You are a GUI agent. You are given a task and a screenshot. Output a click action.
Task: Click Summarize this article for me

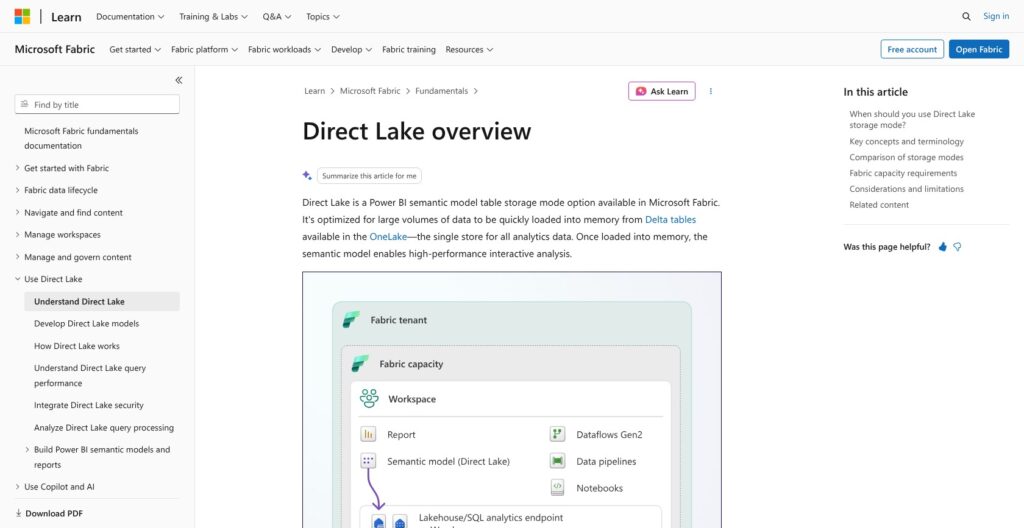(369, 176)
